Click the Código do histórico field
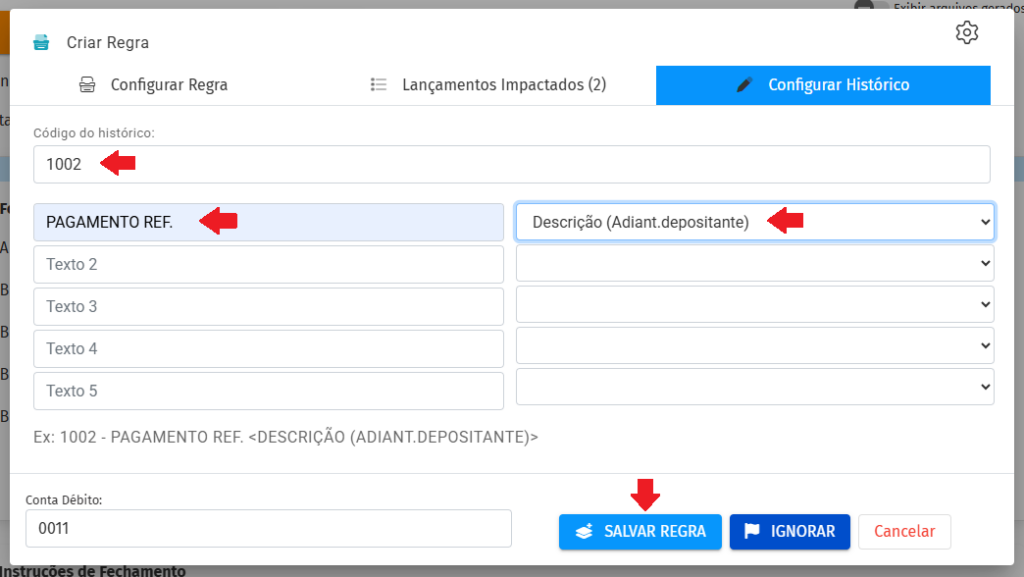Image resolution: width=1024 pixels, height=577 pixels. [x=511, y=164]
